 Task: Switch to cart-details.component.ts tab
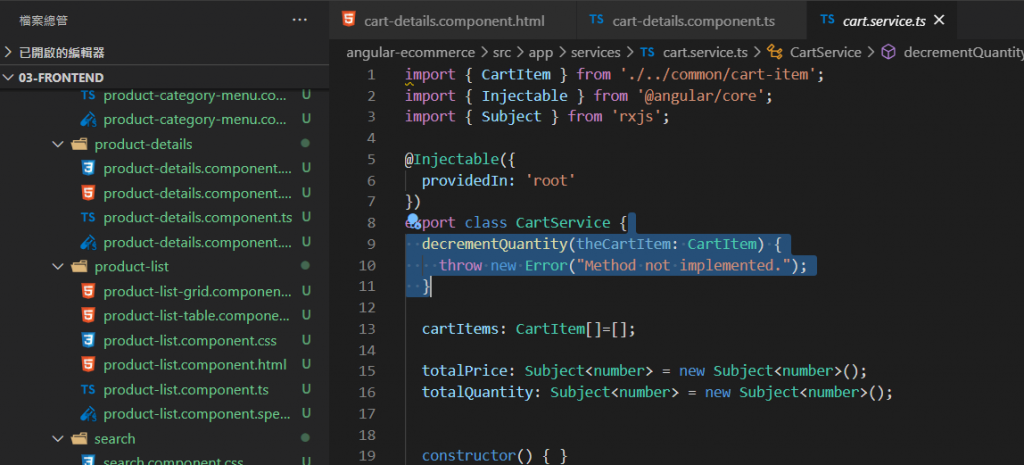692,20
